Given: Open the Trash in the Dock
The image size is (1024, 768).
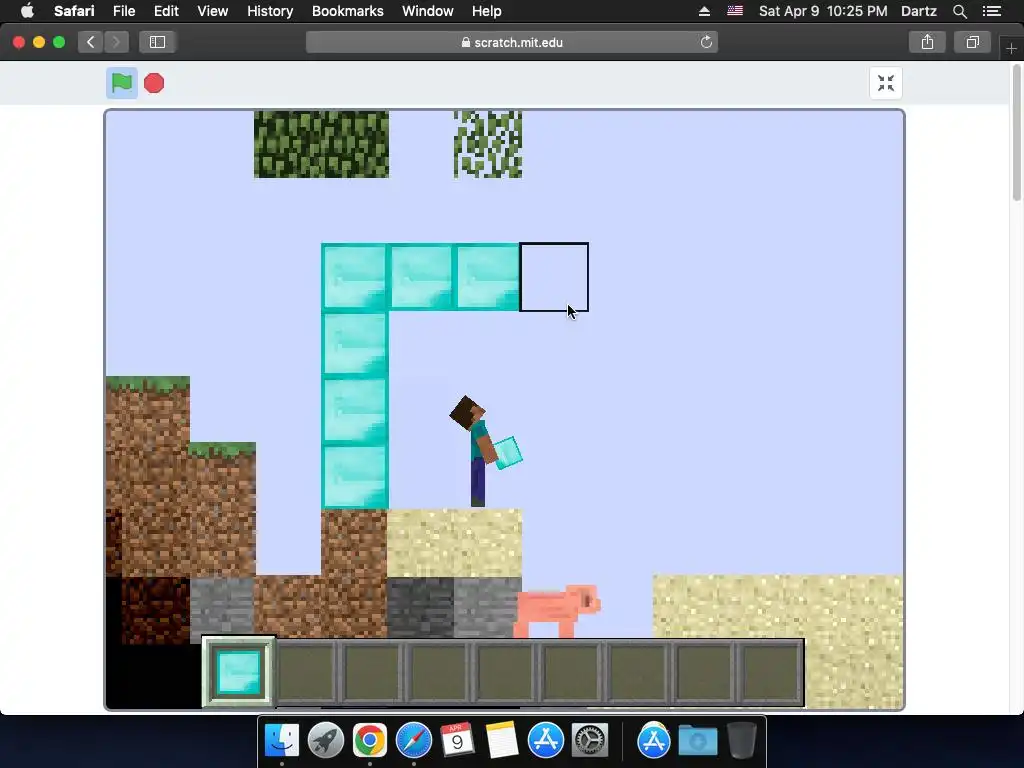Looking at the screenshot, I should coord(741,740).
